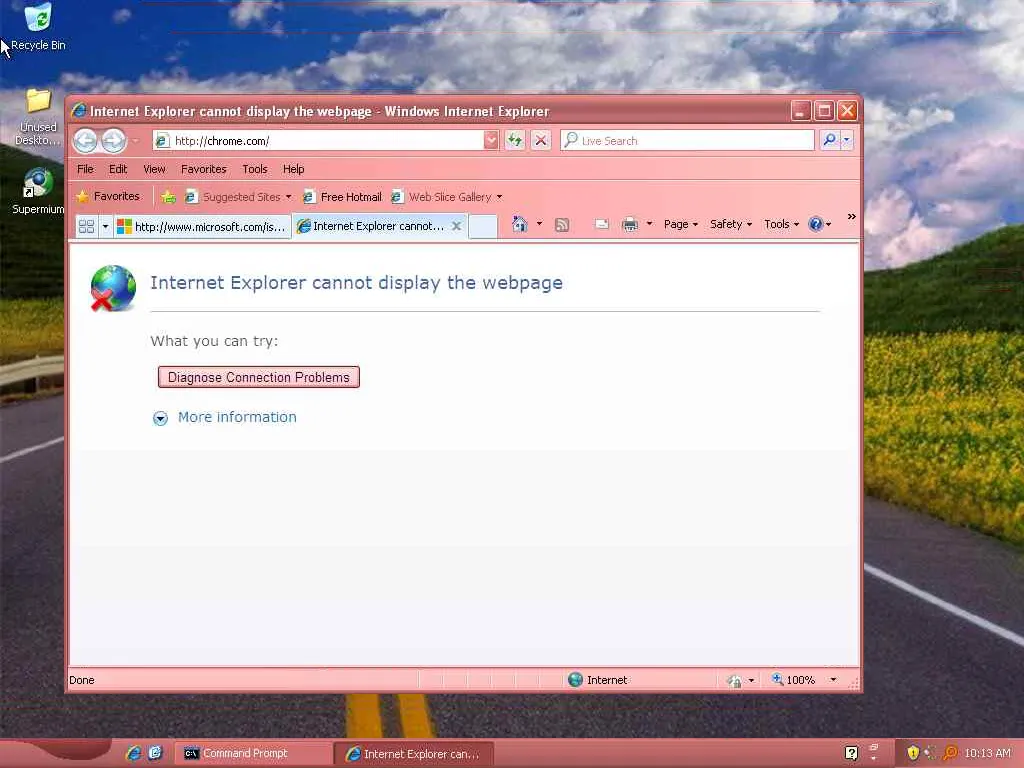Launch Internet Explorer from quick launch
Viewport: 1024px width, 768px height.
point(133,753)
